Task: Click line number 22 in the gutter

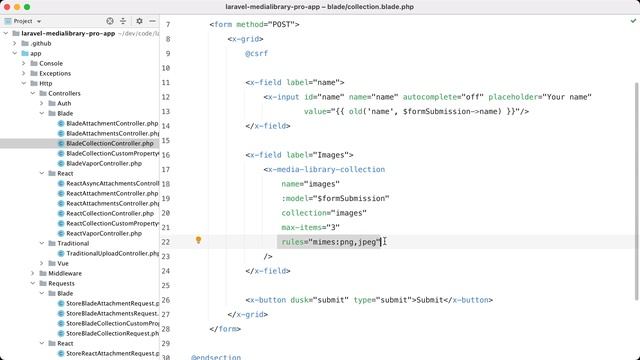Action: point(165,242)
